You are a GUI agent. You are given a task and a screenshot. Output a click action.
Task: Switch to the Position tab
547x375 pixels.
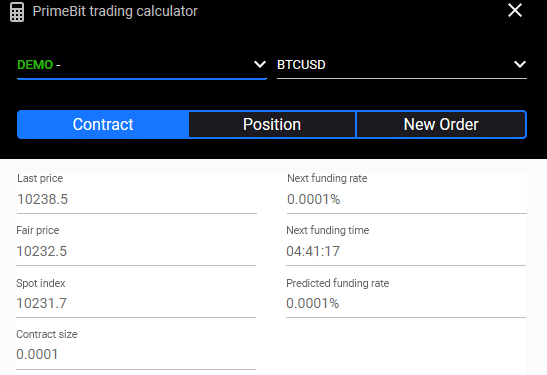point(272,125)
